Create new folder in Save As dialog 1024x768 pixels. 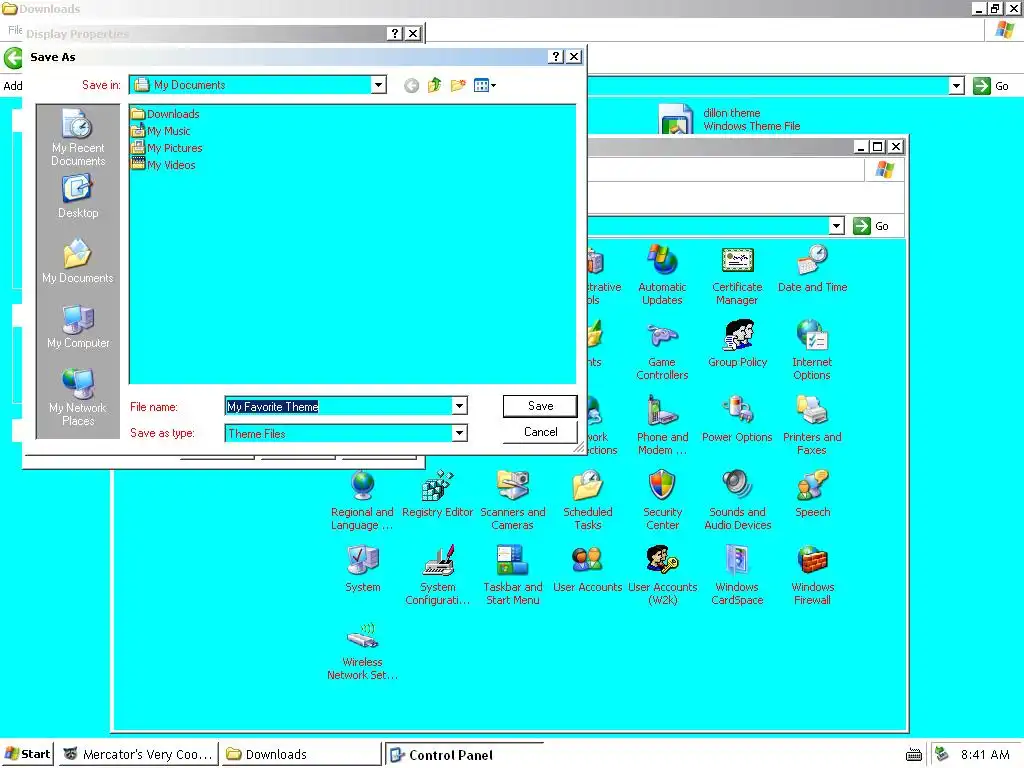coord(458,86)
